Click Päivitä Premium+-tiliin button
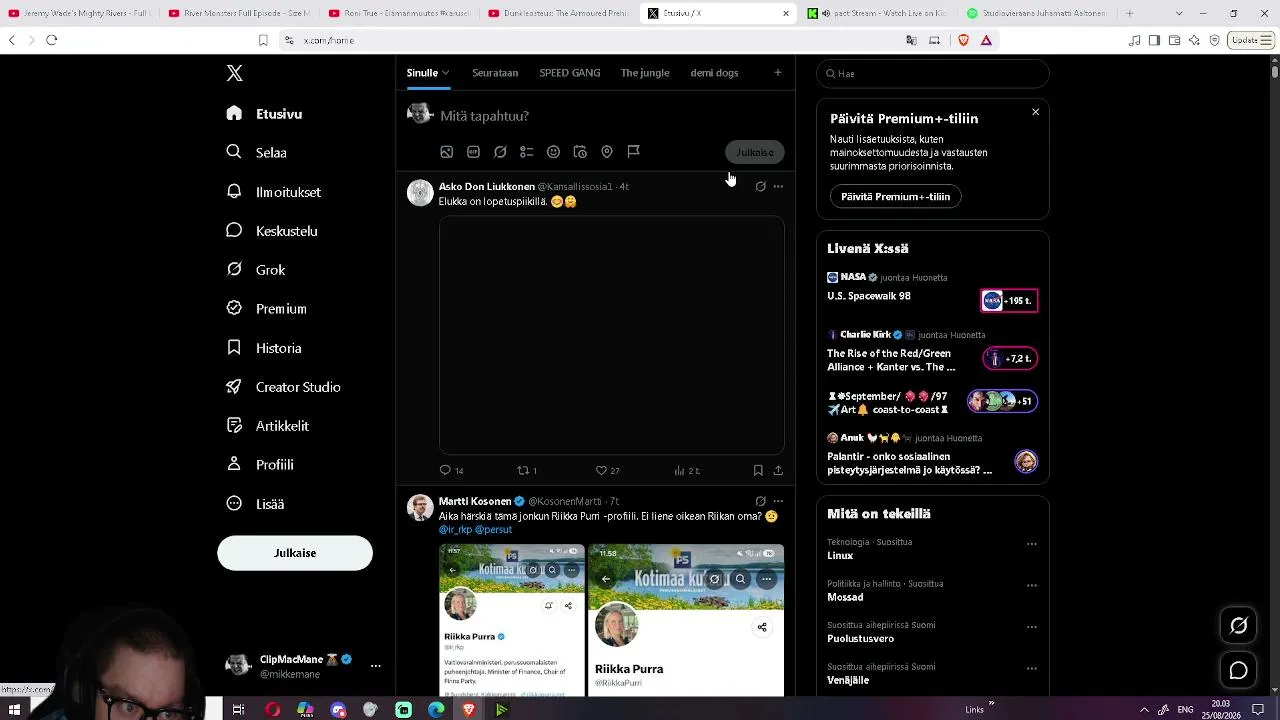The image size is (1280, 720). click(x=896, y=197)
